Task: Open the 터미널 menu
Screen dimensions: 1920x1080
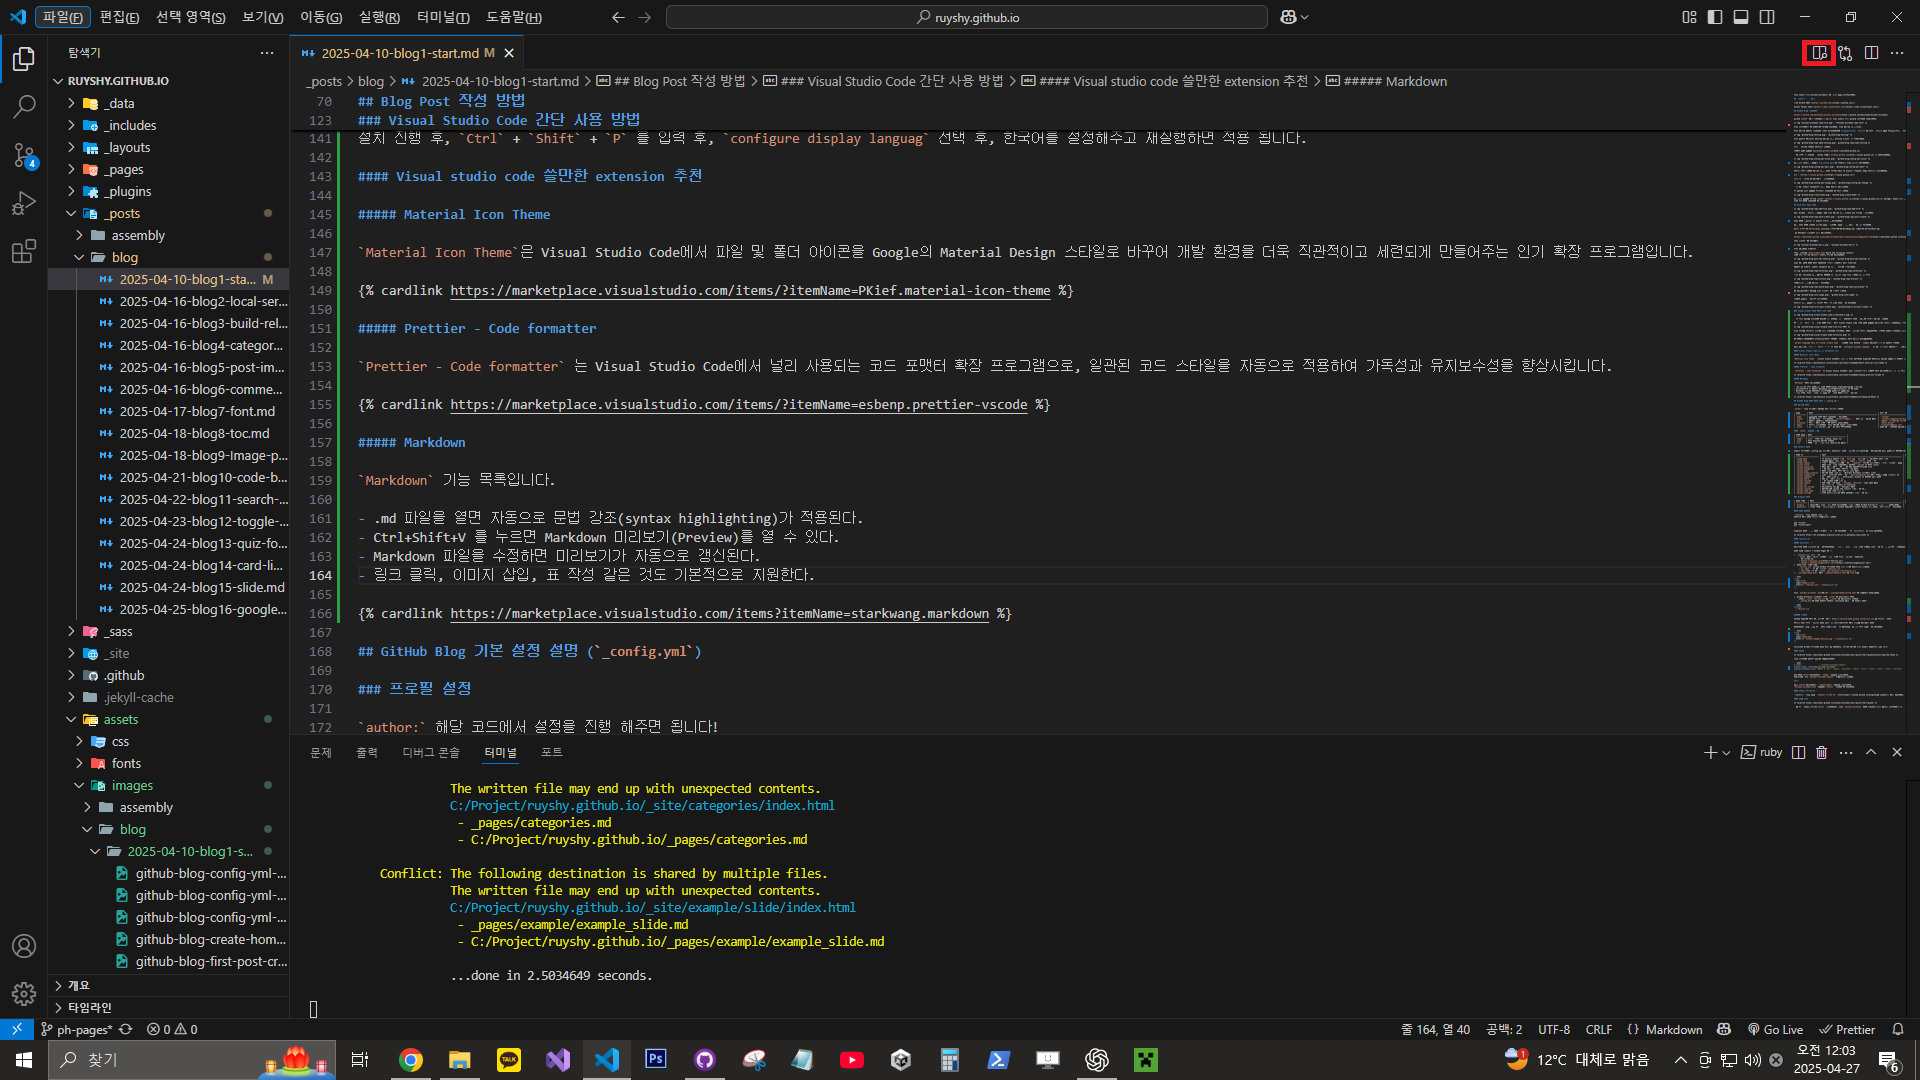Action: tap(444, 17)
